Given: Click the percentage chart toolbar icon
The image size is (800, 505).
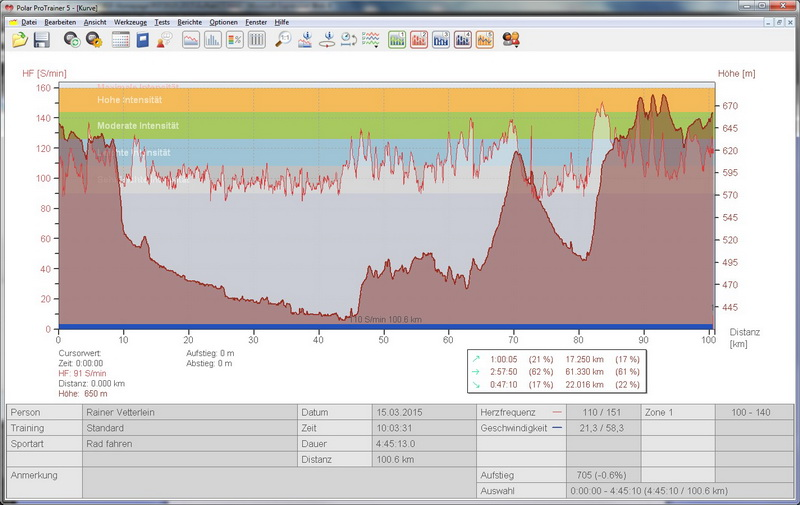Looking at the screenshot, I should [x=235, y=40].
